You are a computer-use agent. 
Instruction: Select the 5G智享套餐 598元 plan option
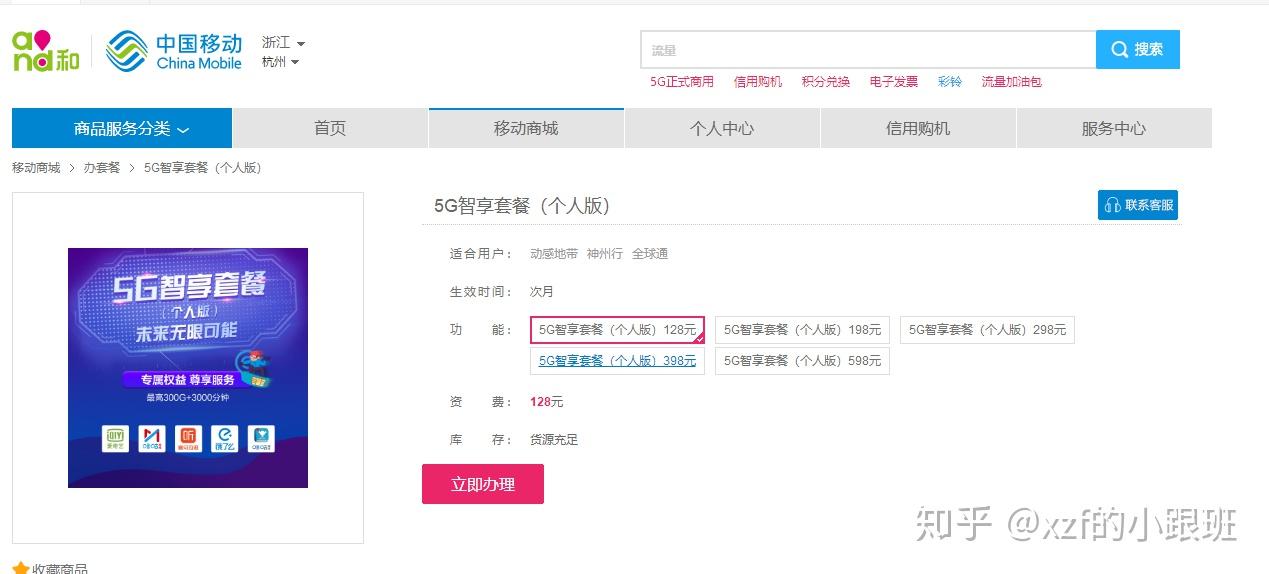[802, 361]
